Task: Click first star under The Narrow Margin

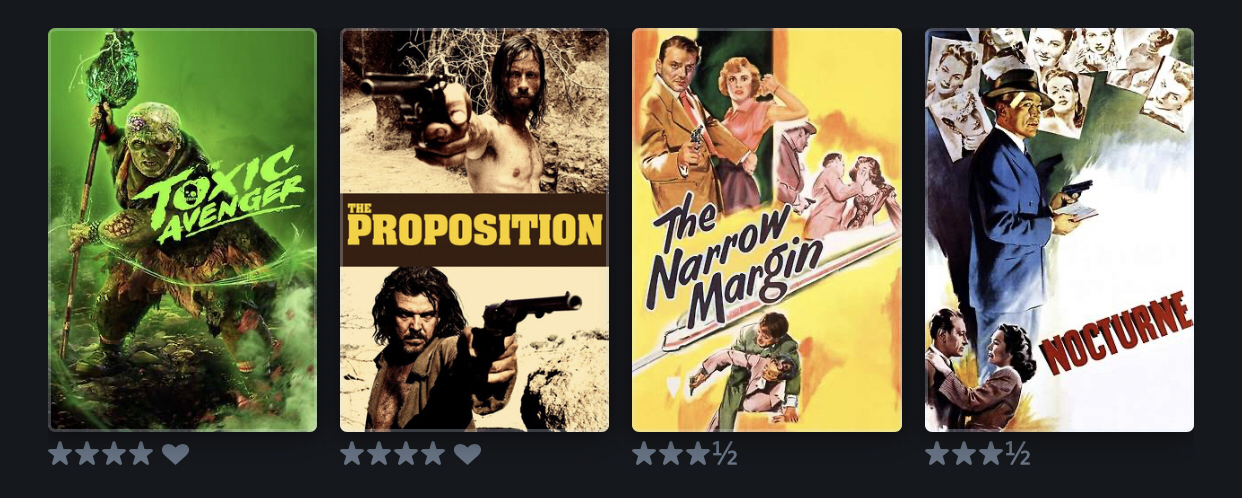Action: [x=644, y=454]
